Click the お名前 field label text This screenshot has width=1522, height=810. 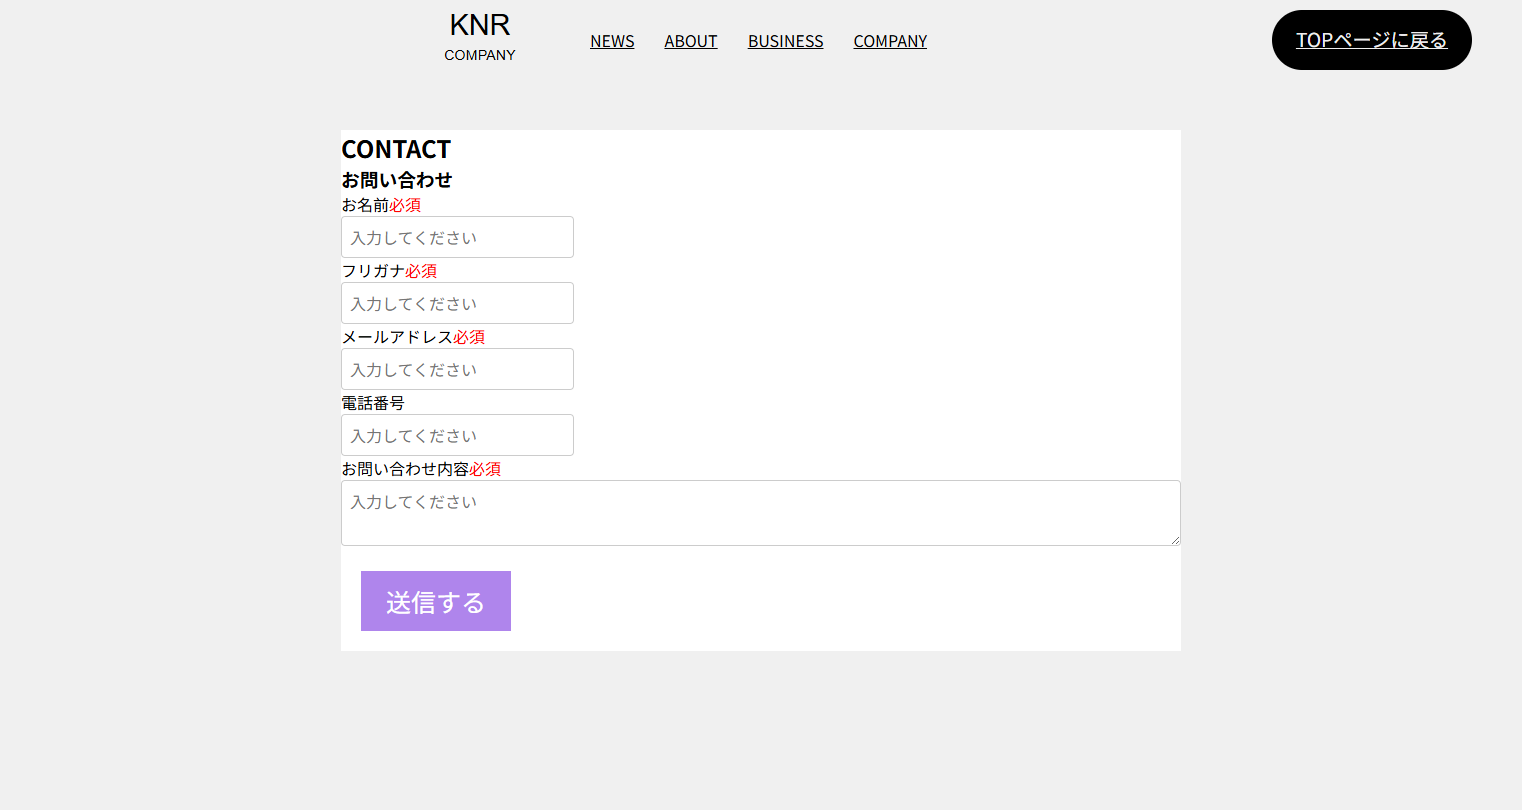[365, 205]
